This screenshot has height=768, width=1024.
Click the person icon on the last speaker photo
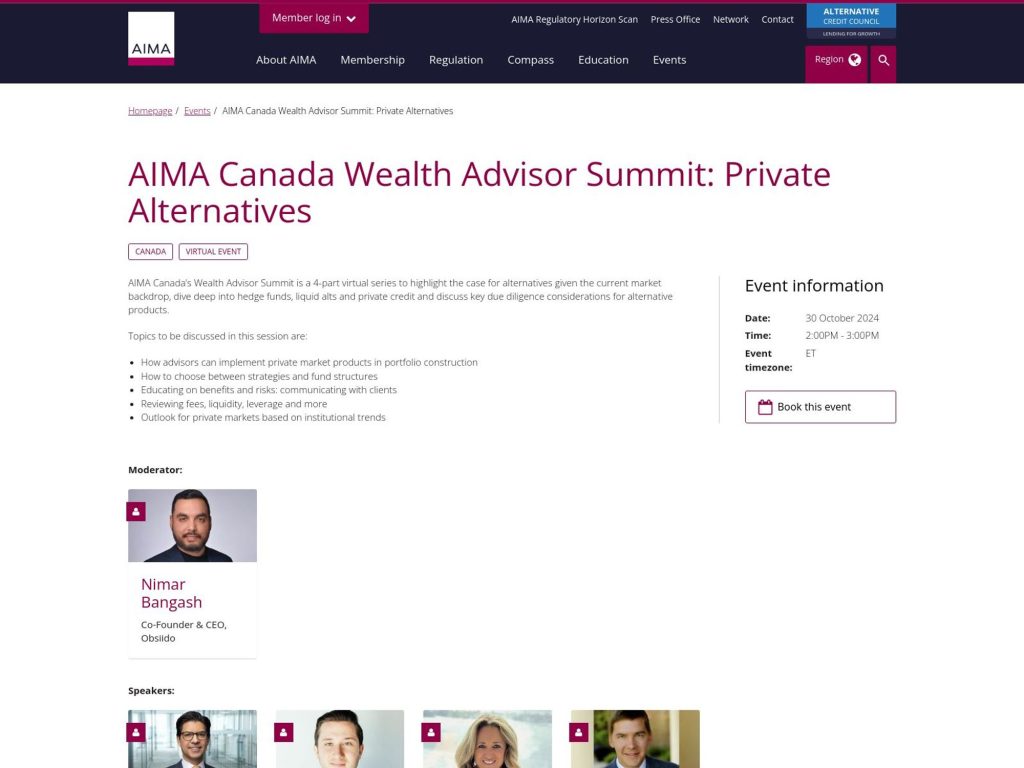tap(579, 732)
